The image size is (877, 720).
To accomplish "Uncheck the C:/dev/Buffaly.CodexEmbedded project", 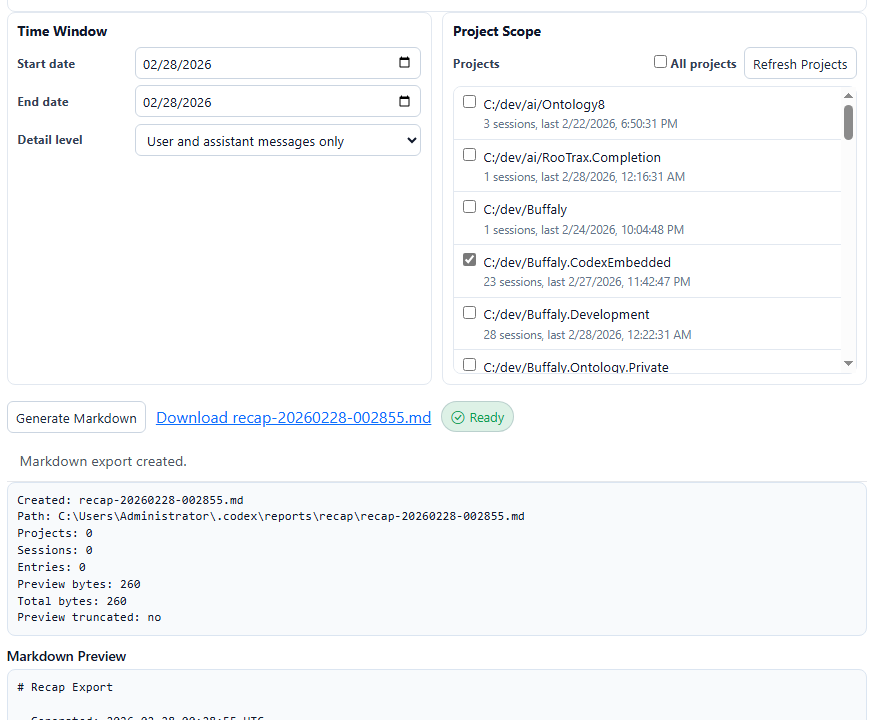I will pos(470,260).
